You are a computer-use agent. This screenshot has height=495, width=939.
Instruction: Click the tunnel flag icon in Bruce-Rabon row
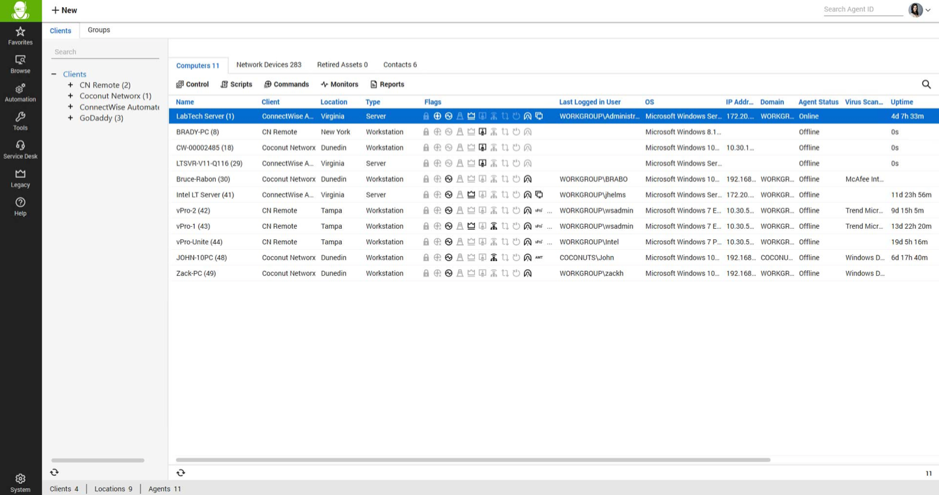coord(528,179)
